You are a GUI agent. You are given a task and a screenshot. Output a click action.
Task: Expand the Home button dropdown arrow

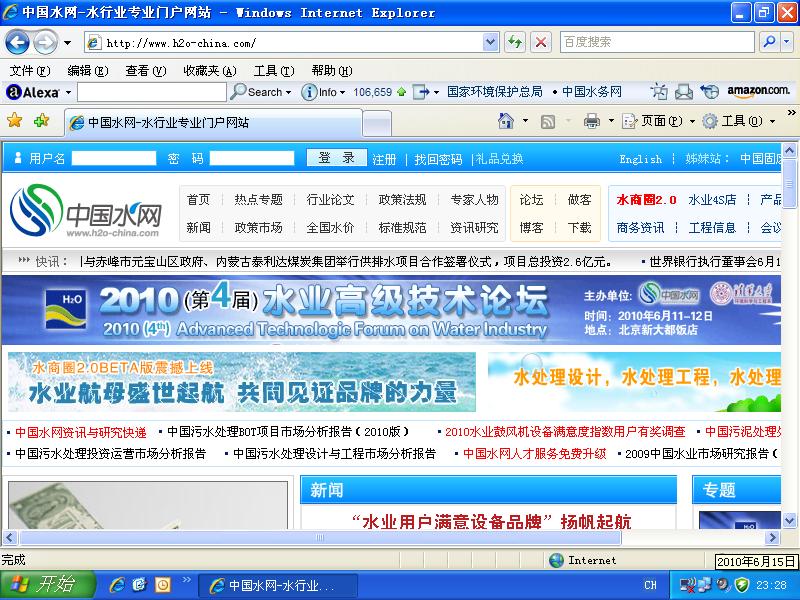click(x=525, y=121)
